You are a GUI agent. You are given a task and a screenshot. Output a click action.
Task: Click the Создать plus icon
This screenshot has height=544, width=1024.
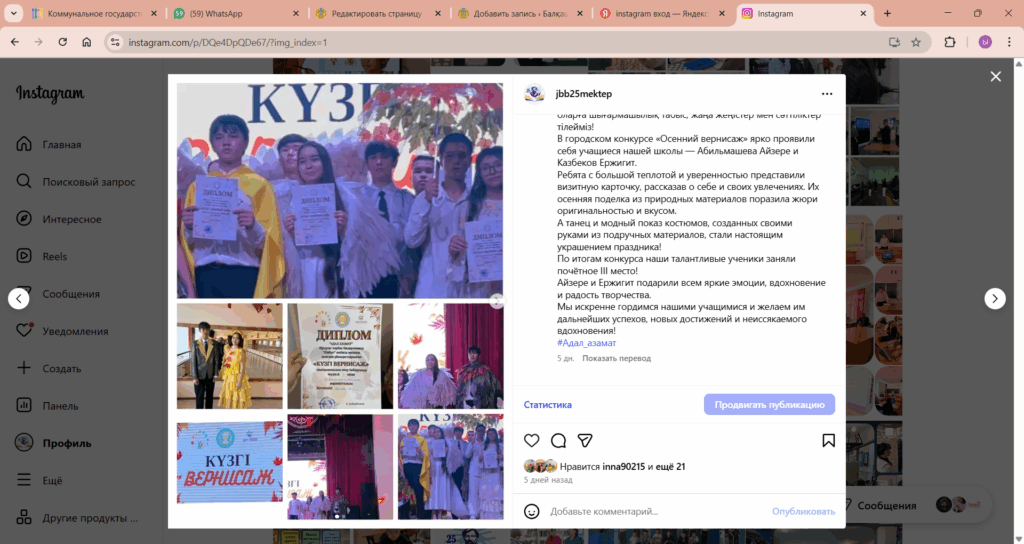(x=24, y=368)
